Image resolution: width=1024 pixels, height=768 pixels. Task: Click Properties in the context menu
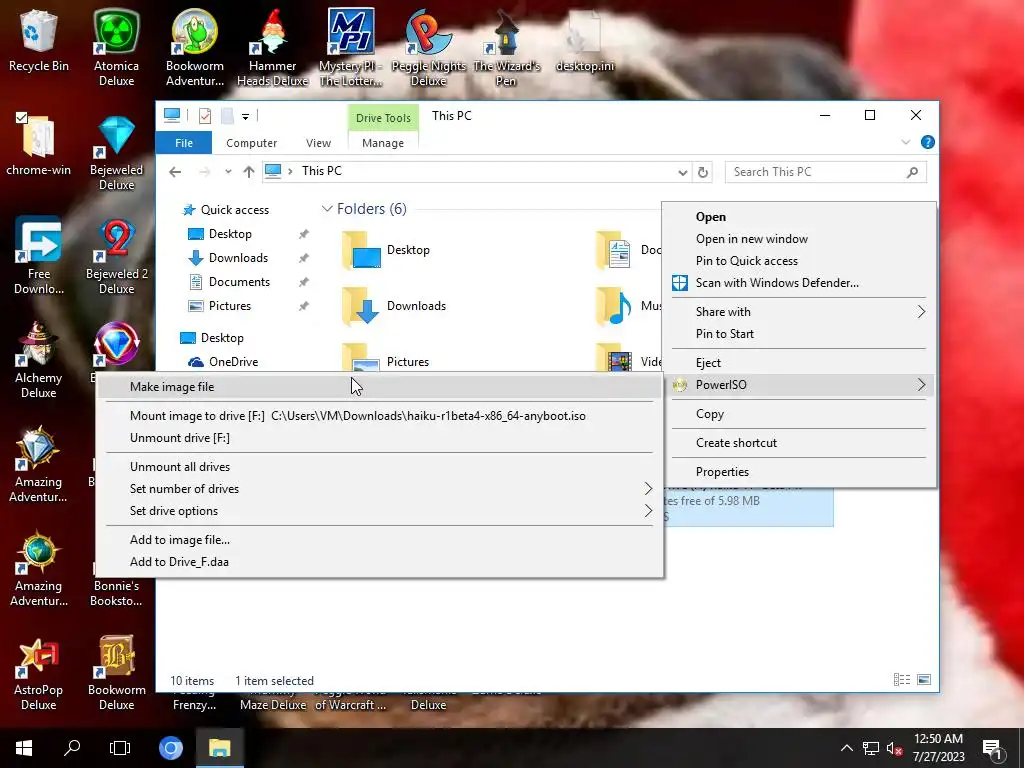(x=799, y=472)
